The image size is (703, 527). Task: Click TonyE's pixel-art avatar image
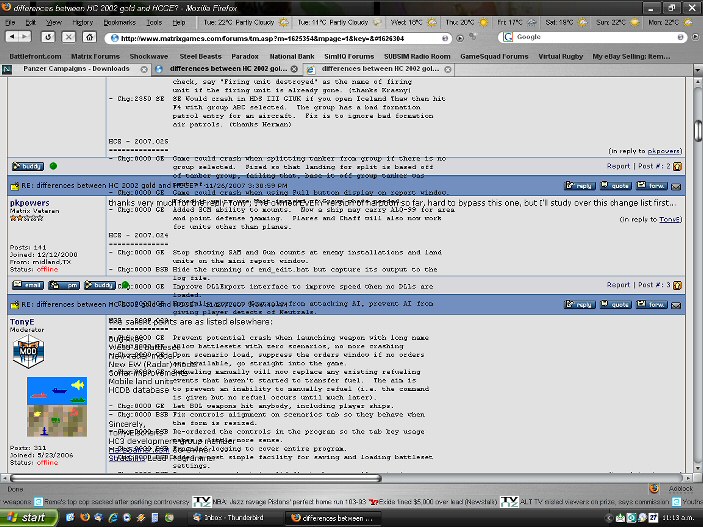click(x=57, y=407)
